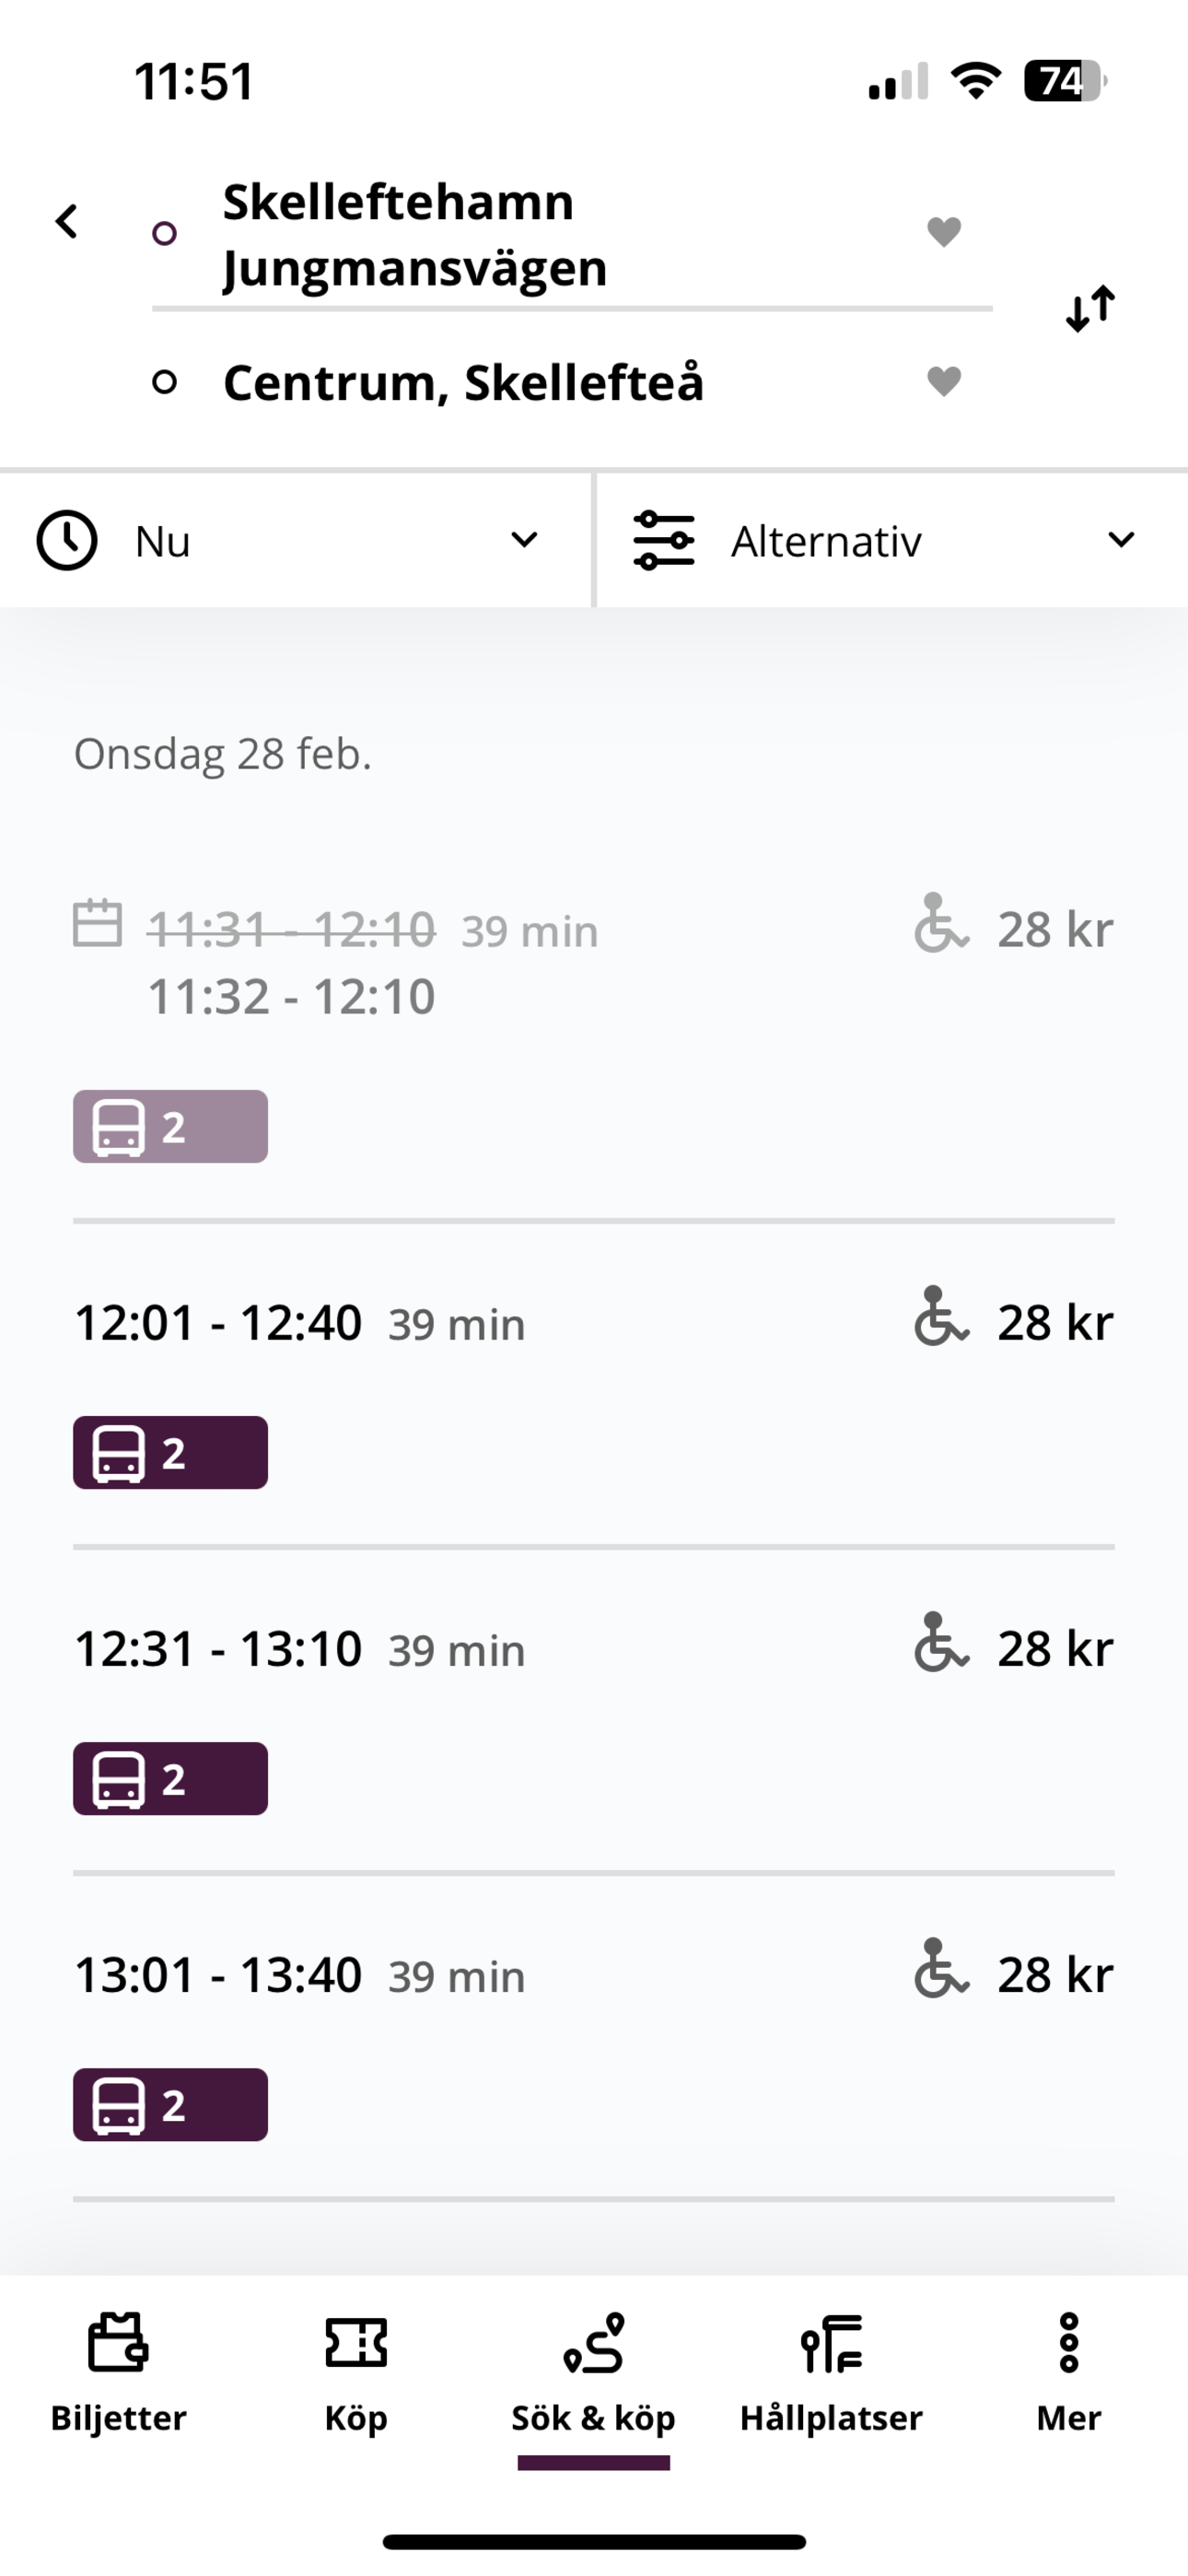Expand the Alternativ options dropdown
The image size is (1188, 2576).
coord(892,540)
